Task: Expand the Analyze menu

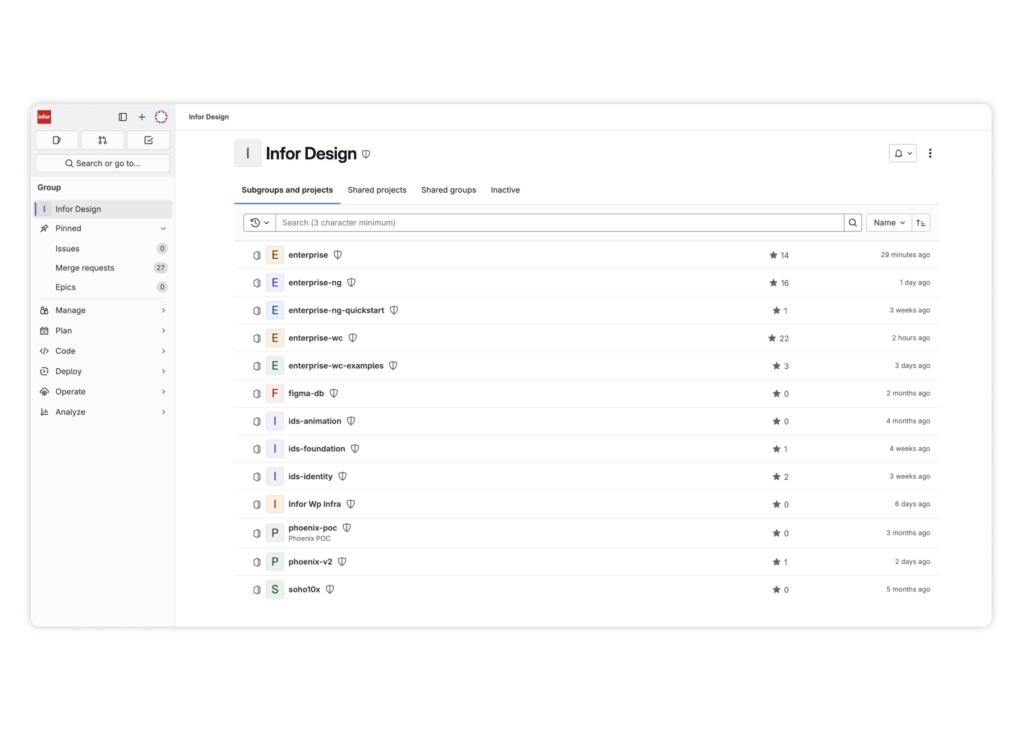Action: pos(103,412)
